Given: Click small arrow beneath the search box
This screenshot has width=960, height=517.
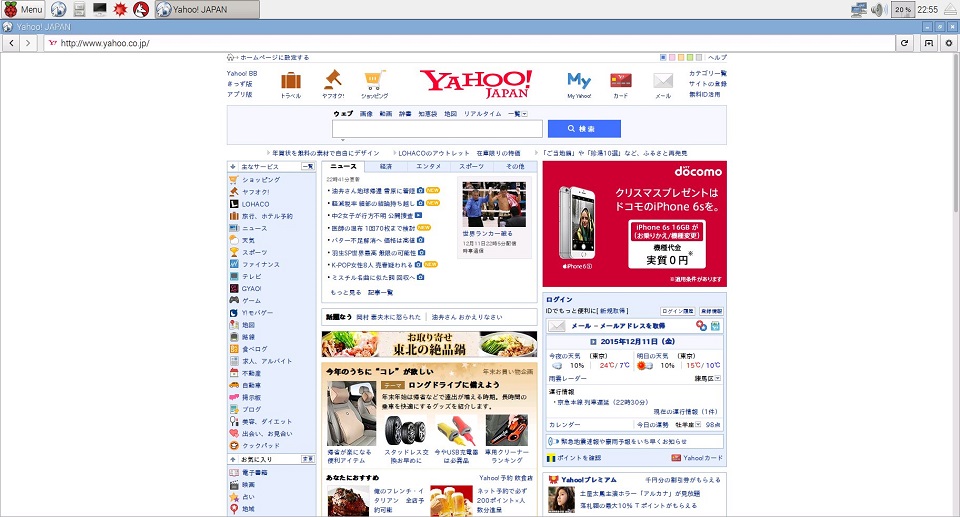Looking at the screenshot, I should click(x=342, y=140).
